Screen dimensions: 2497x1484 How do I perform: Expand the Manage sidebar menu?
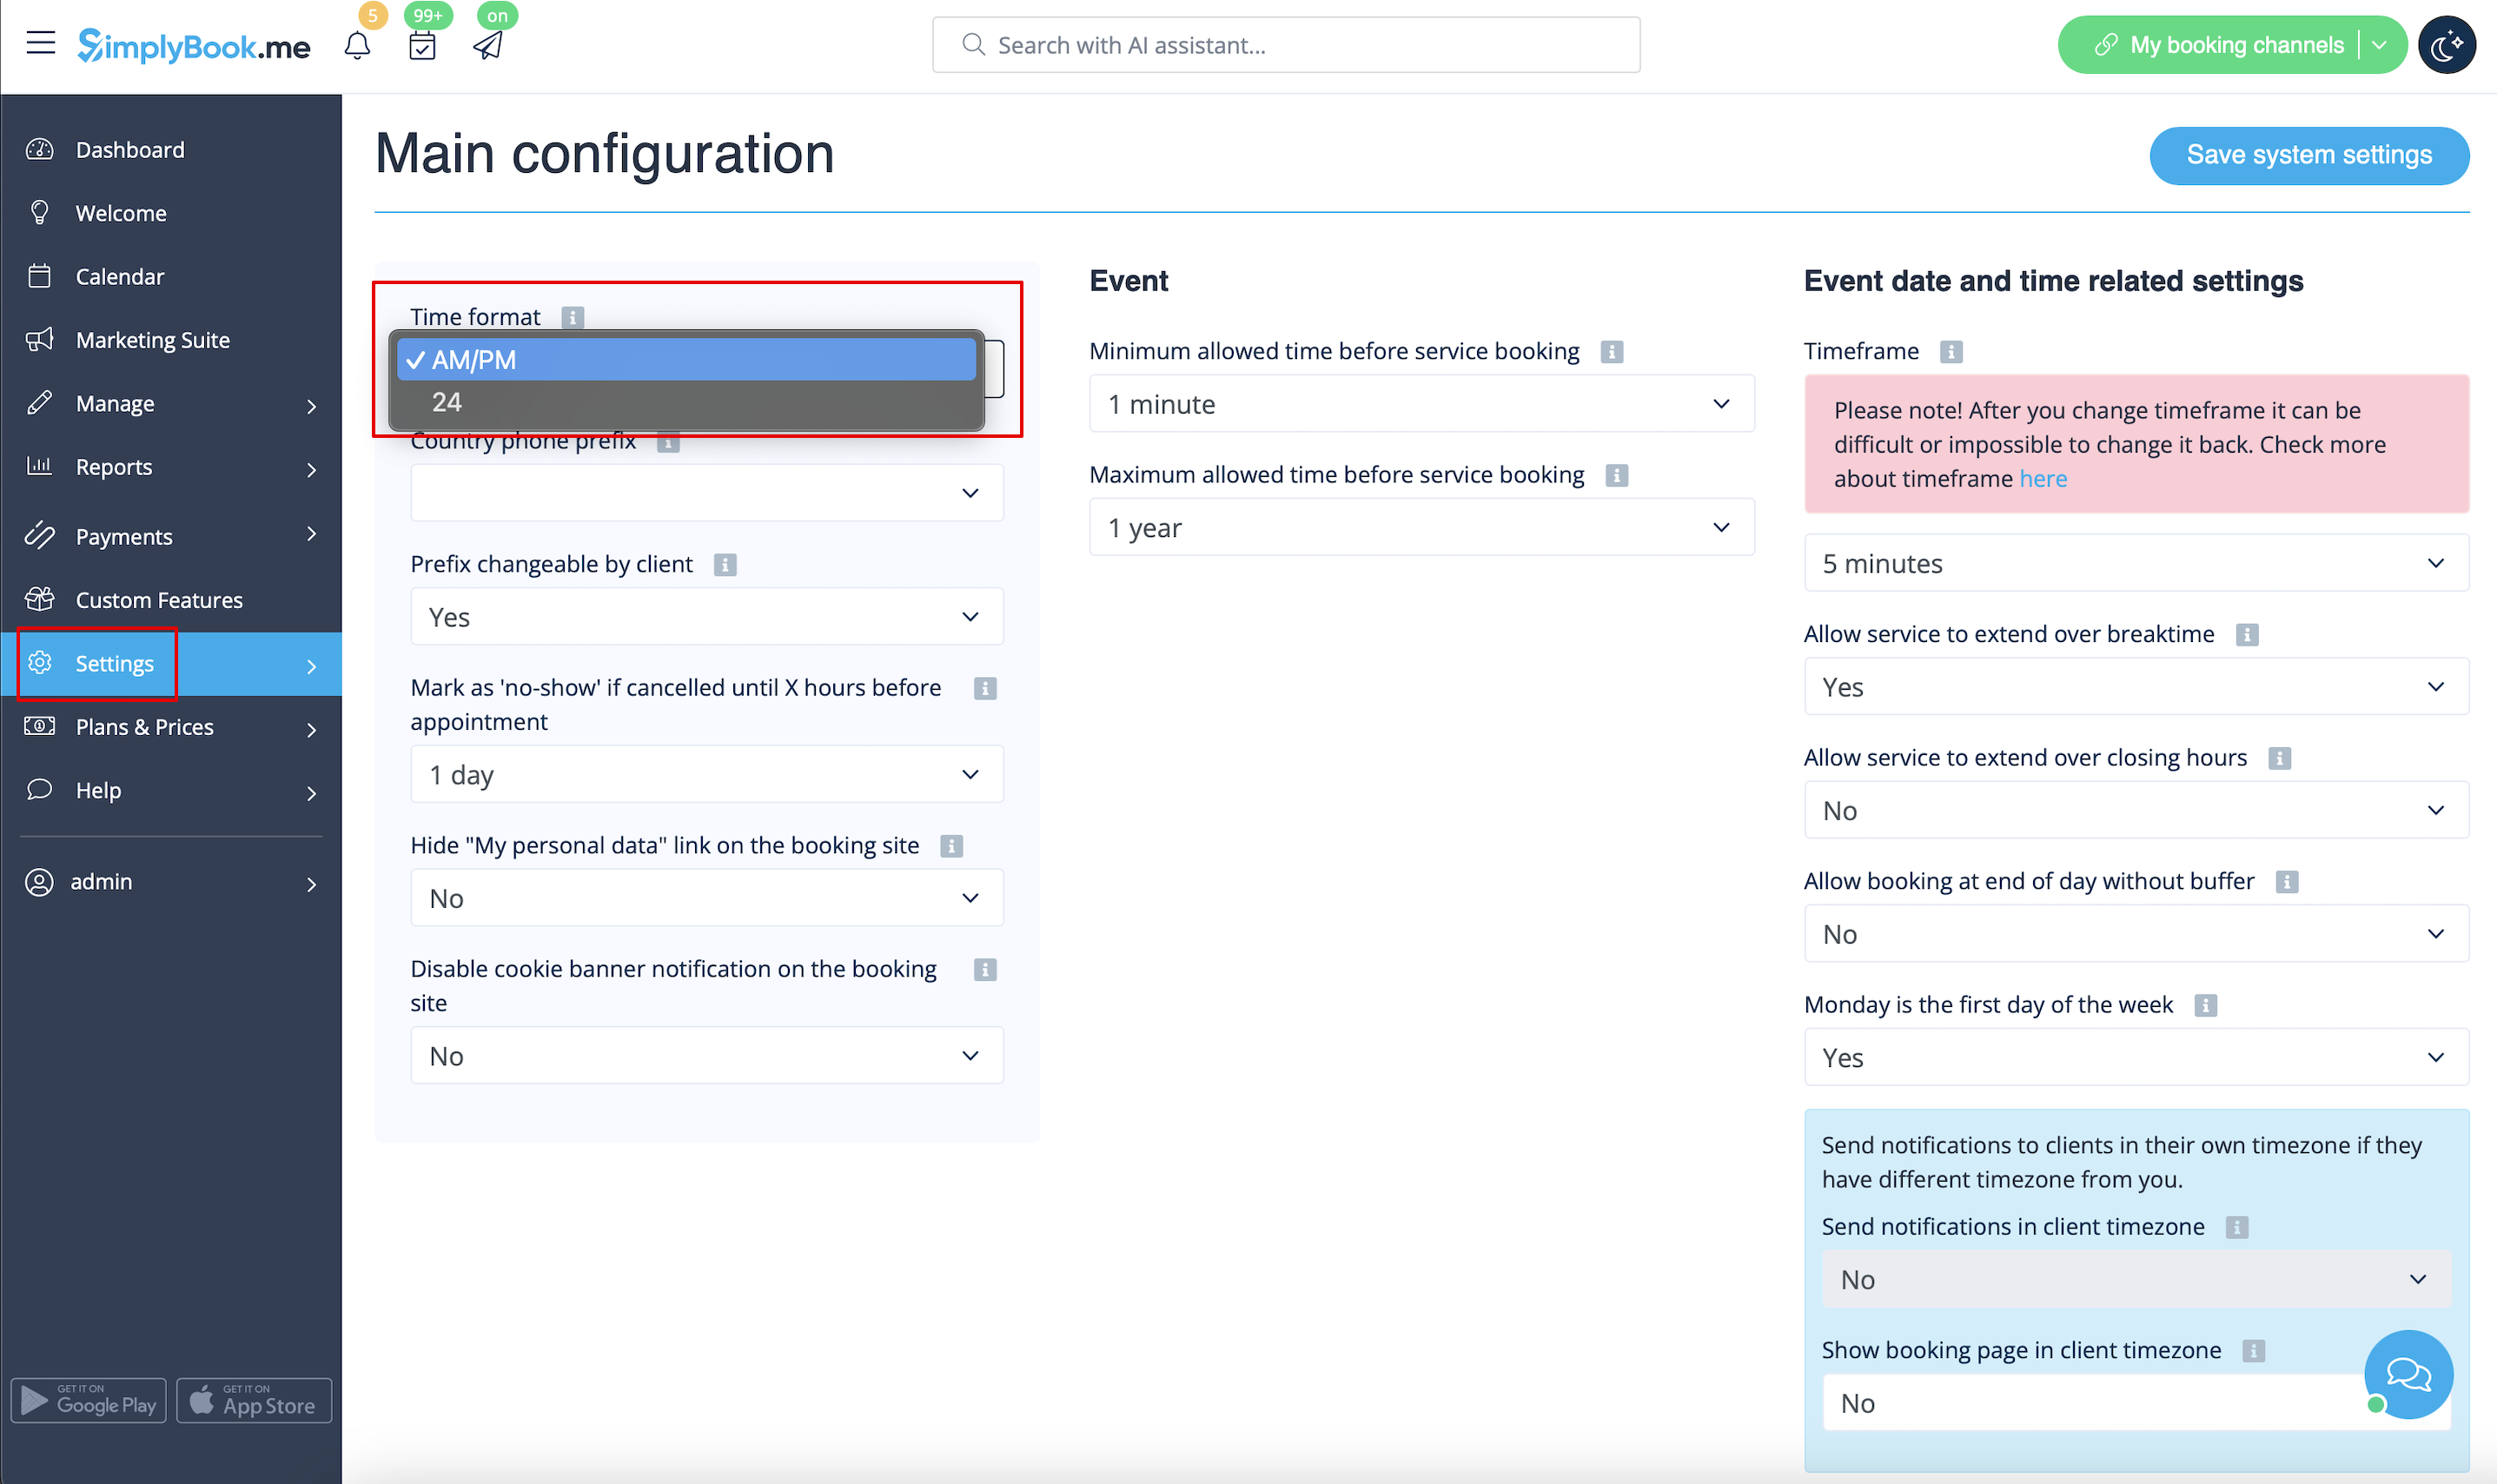171,404
